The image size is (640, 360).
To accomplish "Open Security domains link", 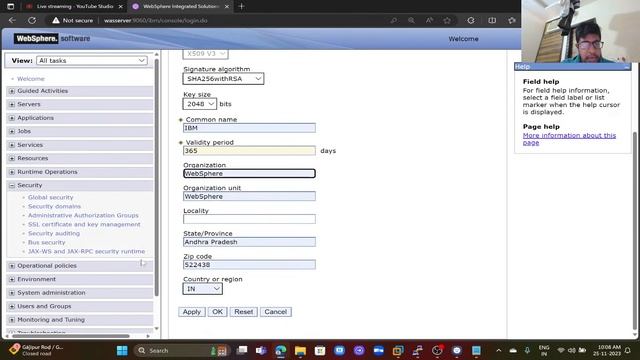I will coord(54,206).
